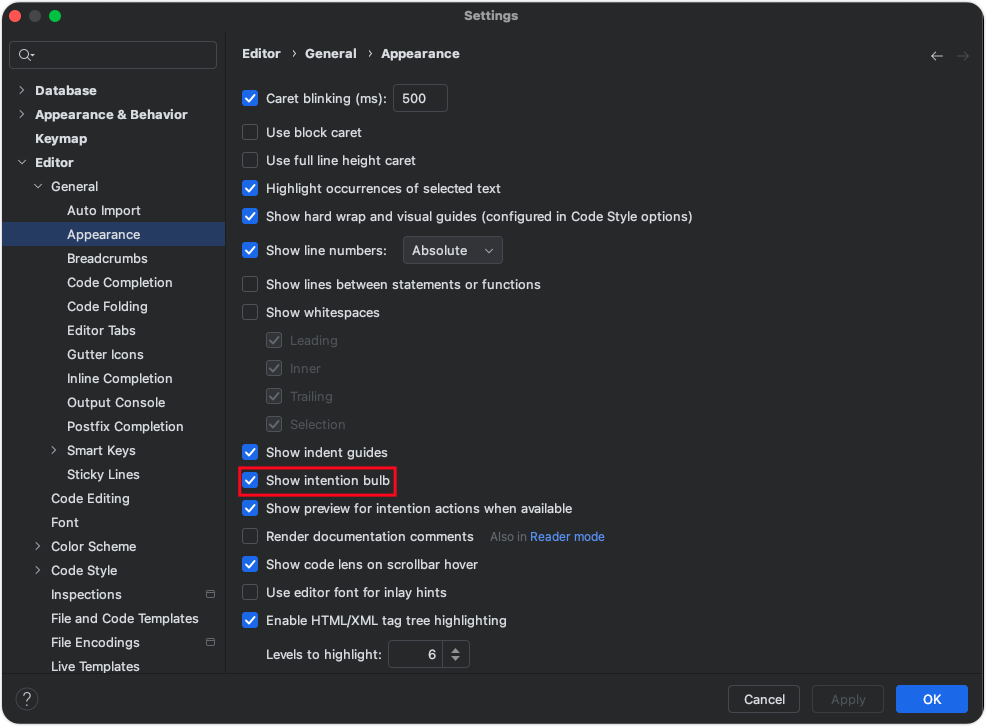The width and height of the screenshot is (986, 726).
Task: Open the Absolute line numbers dropdown
Action: 452,250
